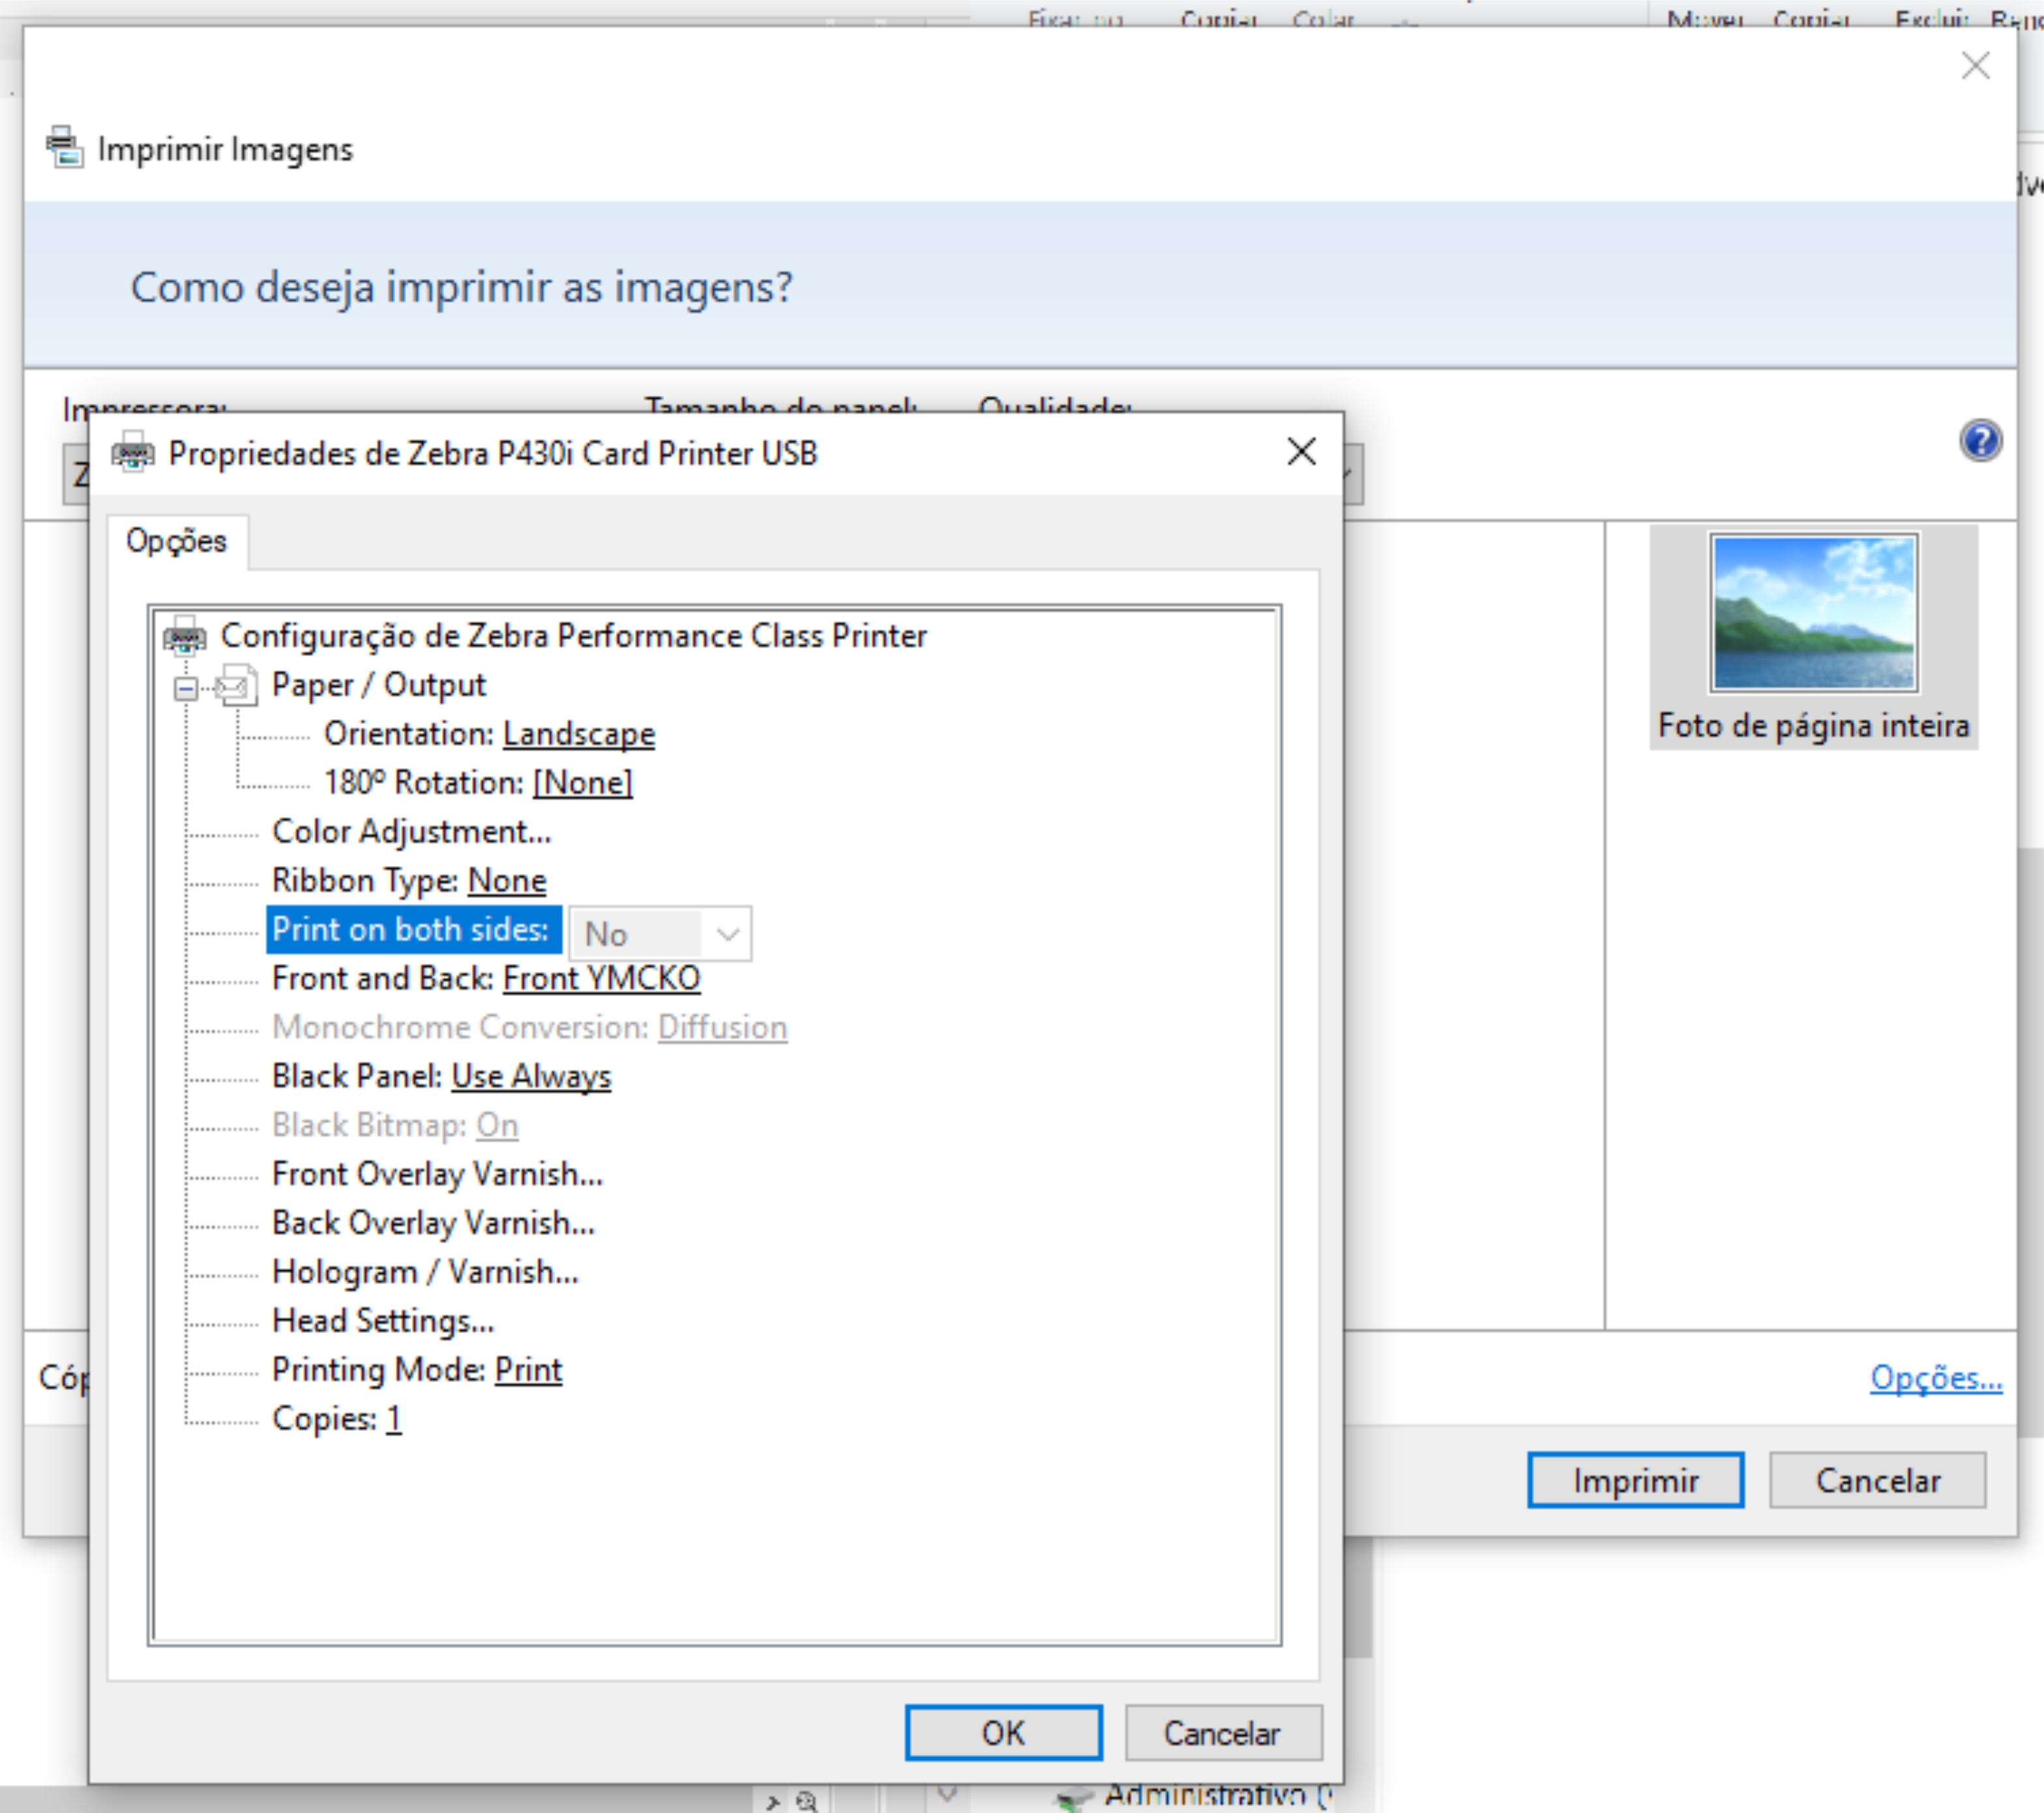Click the Ribbon Type None value
Viewport: 2044px width, 1813px height.
[x=507, y=881]
